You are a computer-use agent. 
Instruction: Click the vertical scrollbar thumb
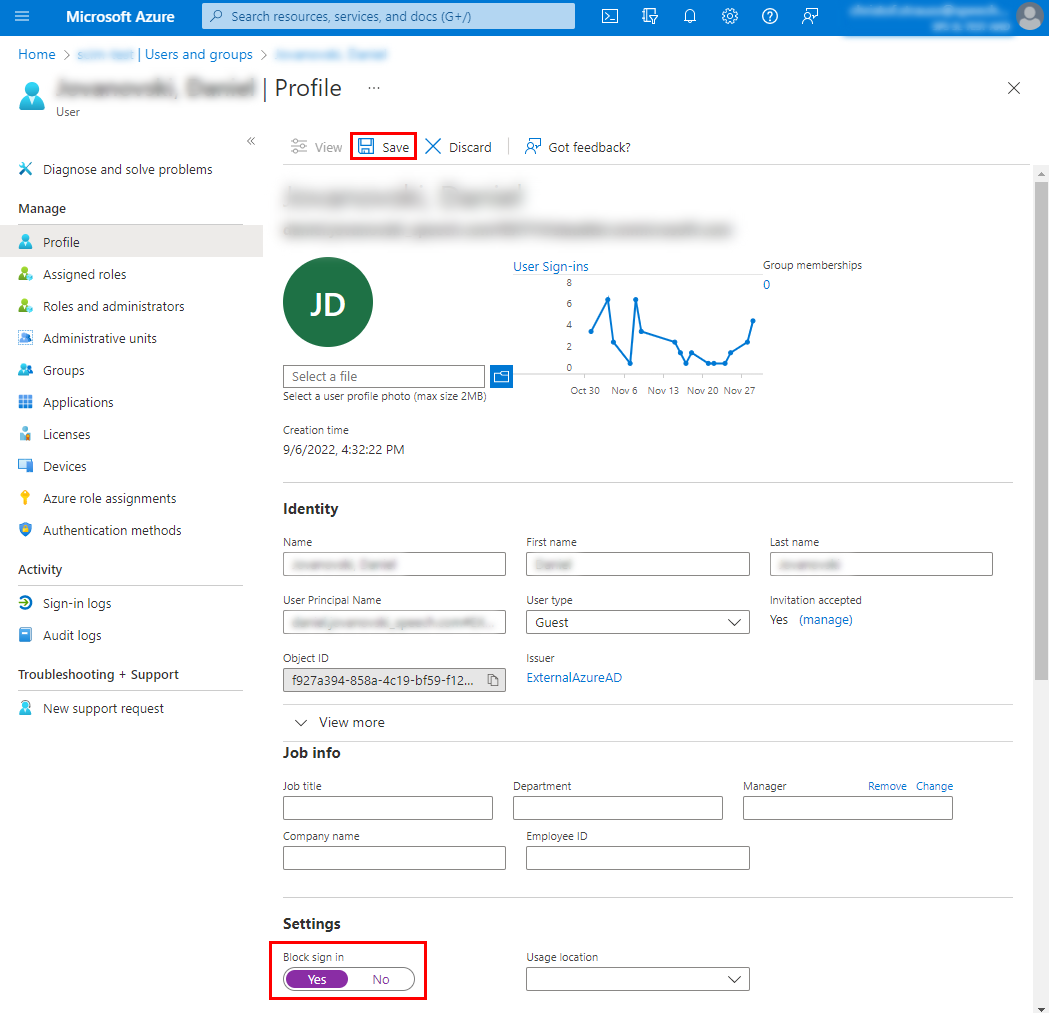pyautogui.click(x=1041, y=431)
